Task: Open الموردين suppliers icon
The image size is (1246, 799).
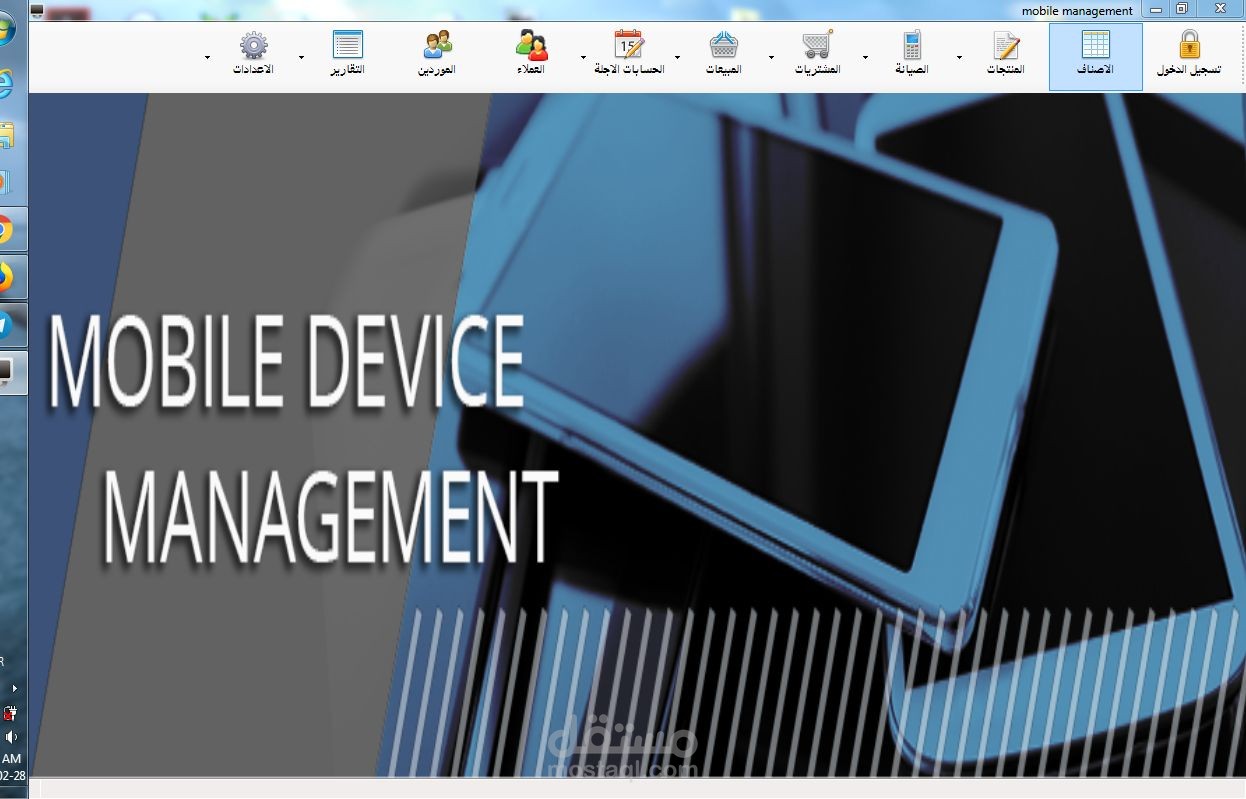Action: pyautogui.click(x=437, y=45)
